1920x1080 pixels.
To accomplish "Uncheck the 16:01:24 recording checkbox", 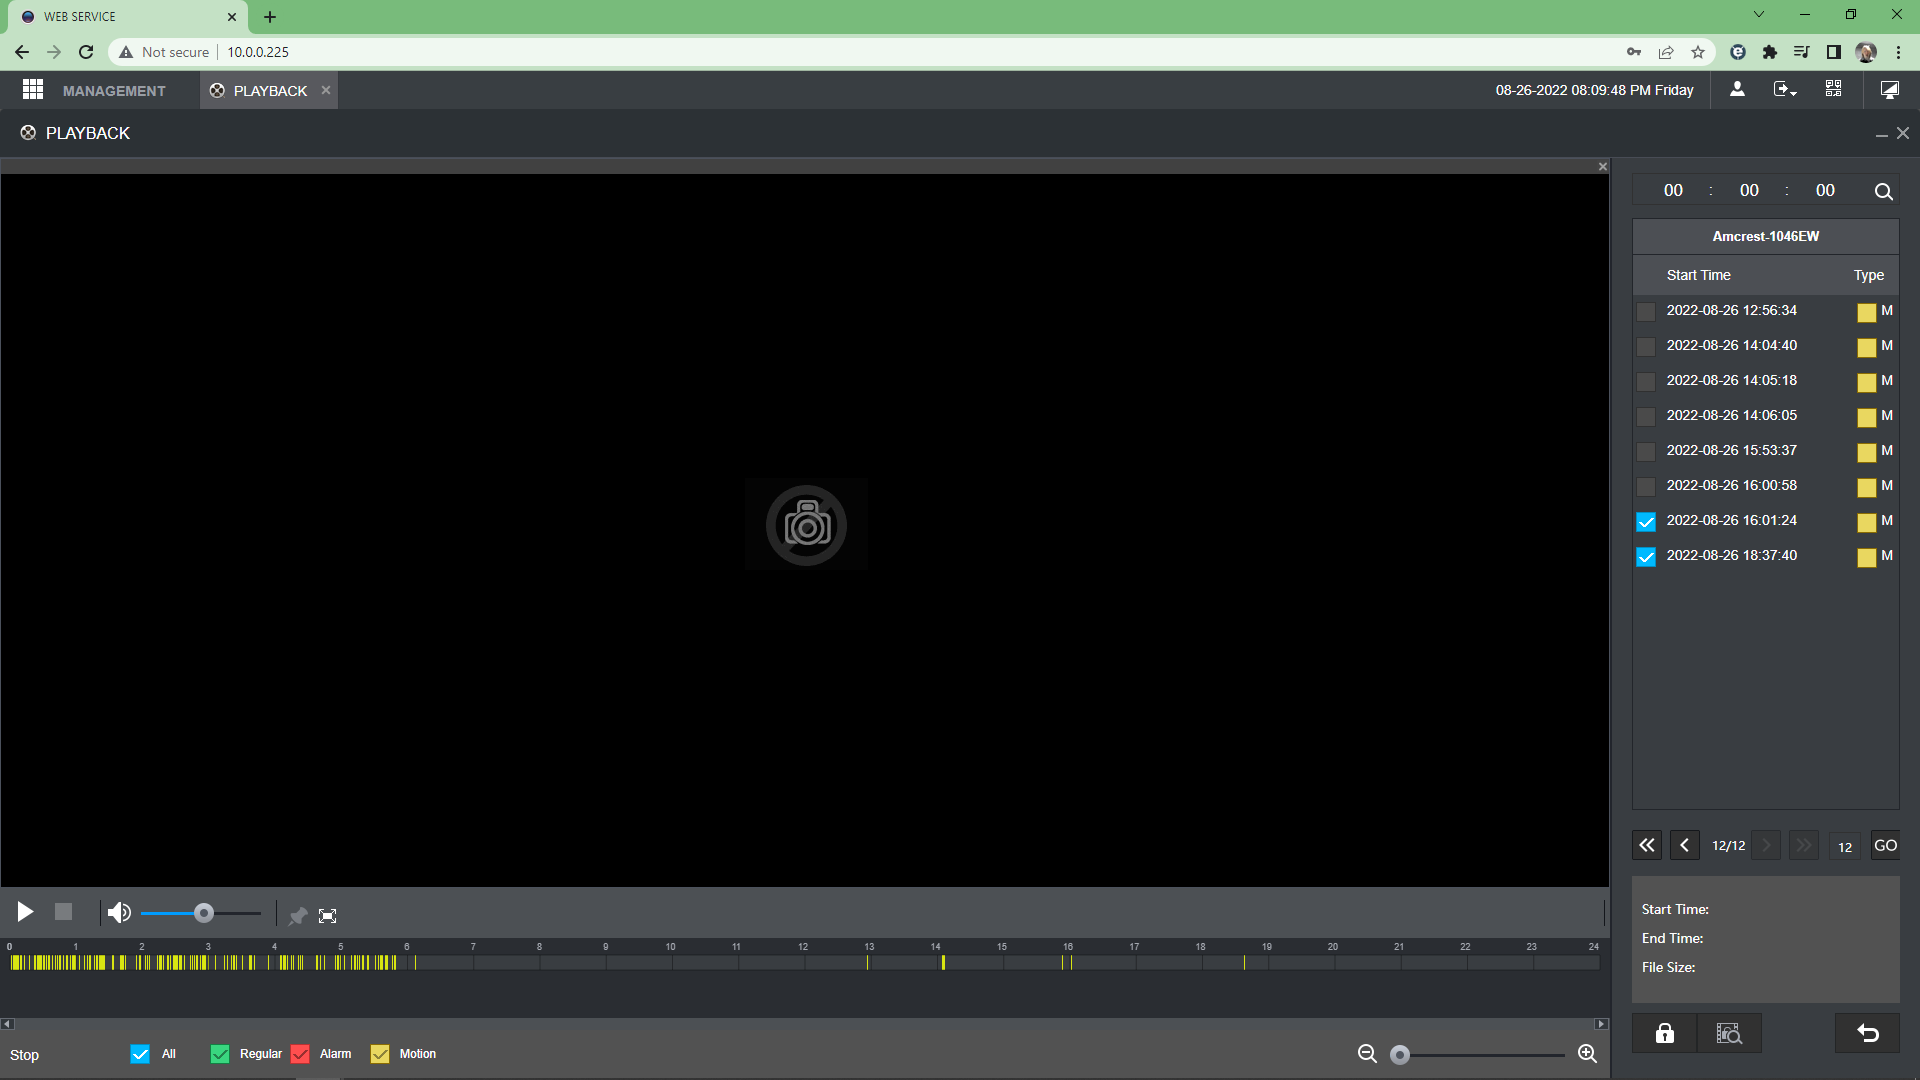I will pos(1646,522).
